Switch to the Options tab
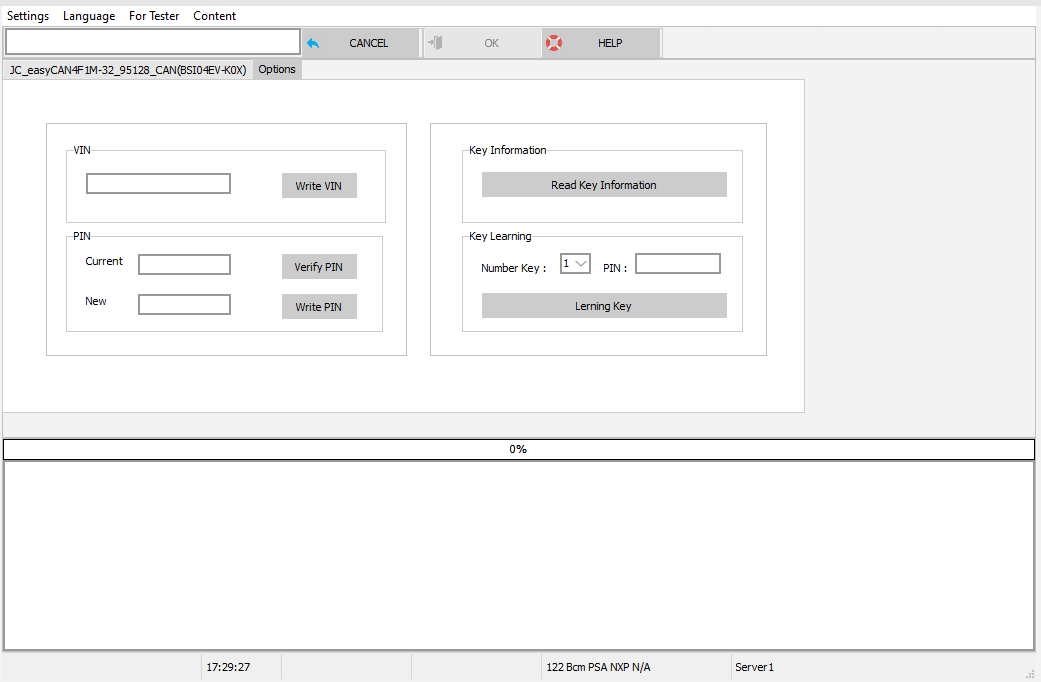 click(276, 69)
